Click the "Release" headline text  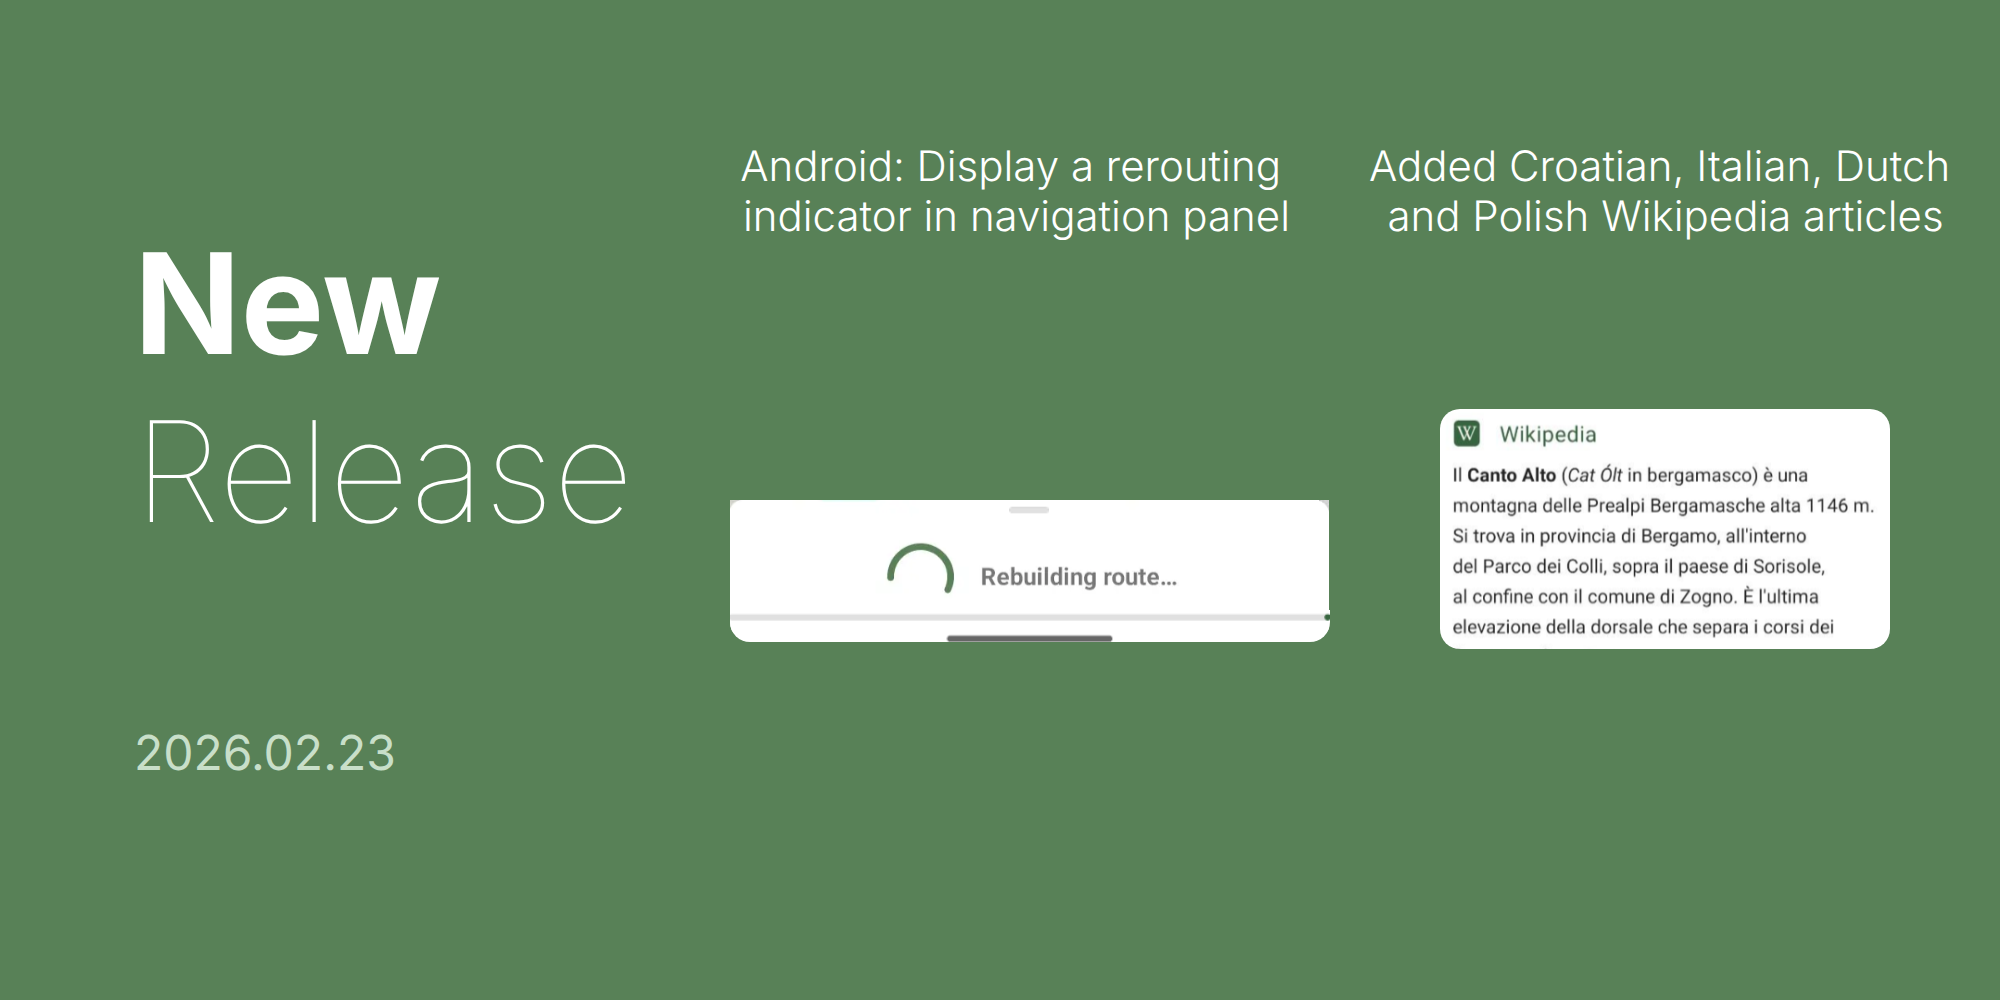(385, 471)
